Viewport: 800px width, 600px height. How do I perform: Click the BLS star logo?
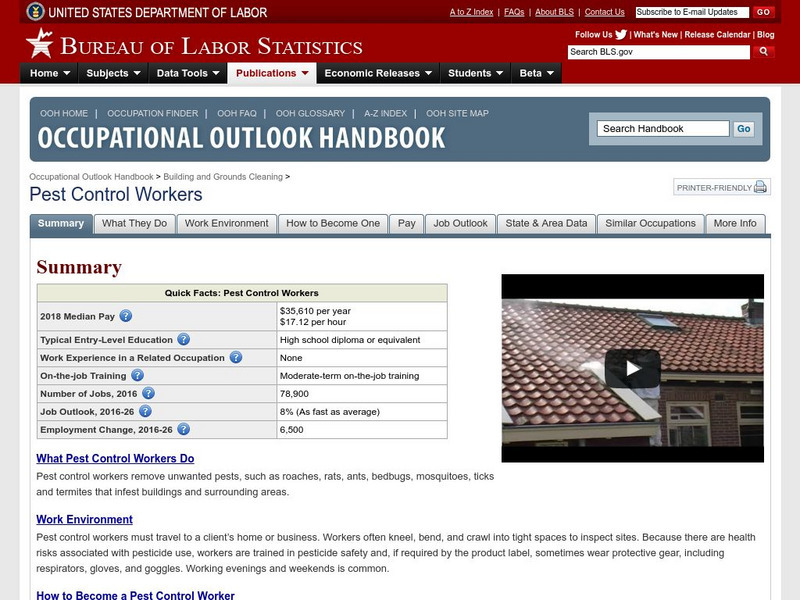click(x=40, y=43)
